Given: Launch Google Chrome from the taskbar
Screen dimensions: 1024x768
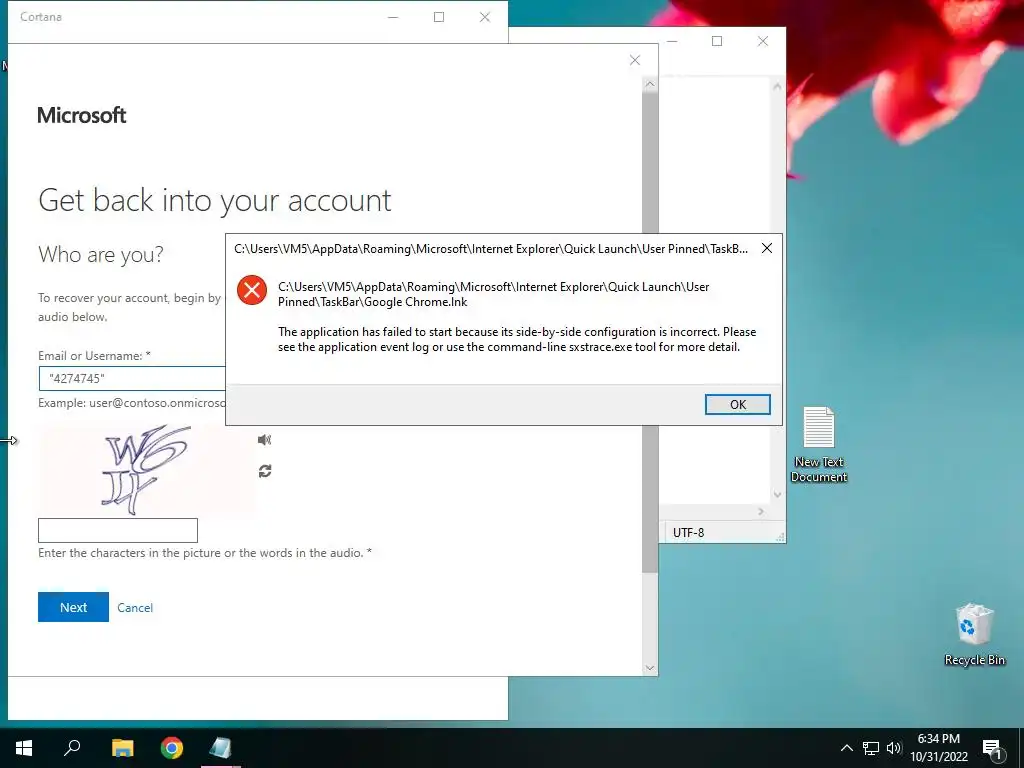Looking at the screenshot, I should click(172, 748).
